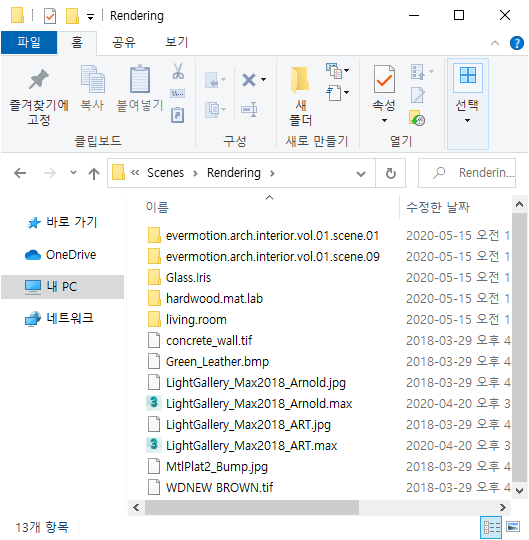Click the quick access new folder icon
The image size is (529, 540).
point(72,16)
